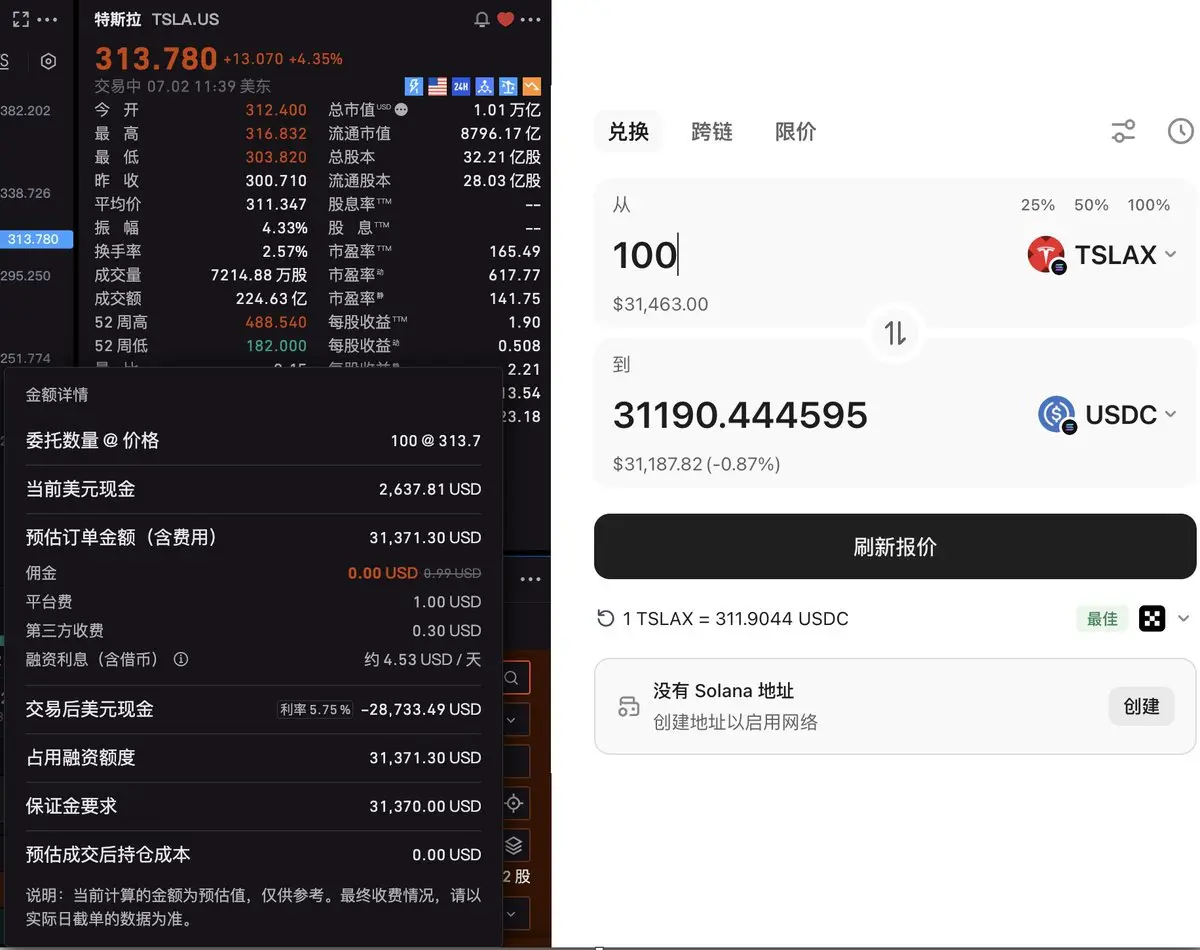
Task: Switch to the 限价 limit tab
Action: point(796,132)
